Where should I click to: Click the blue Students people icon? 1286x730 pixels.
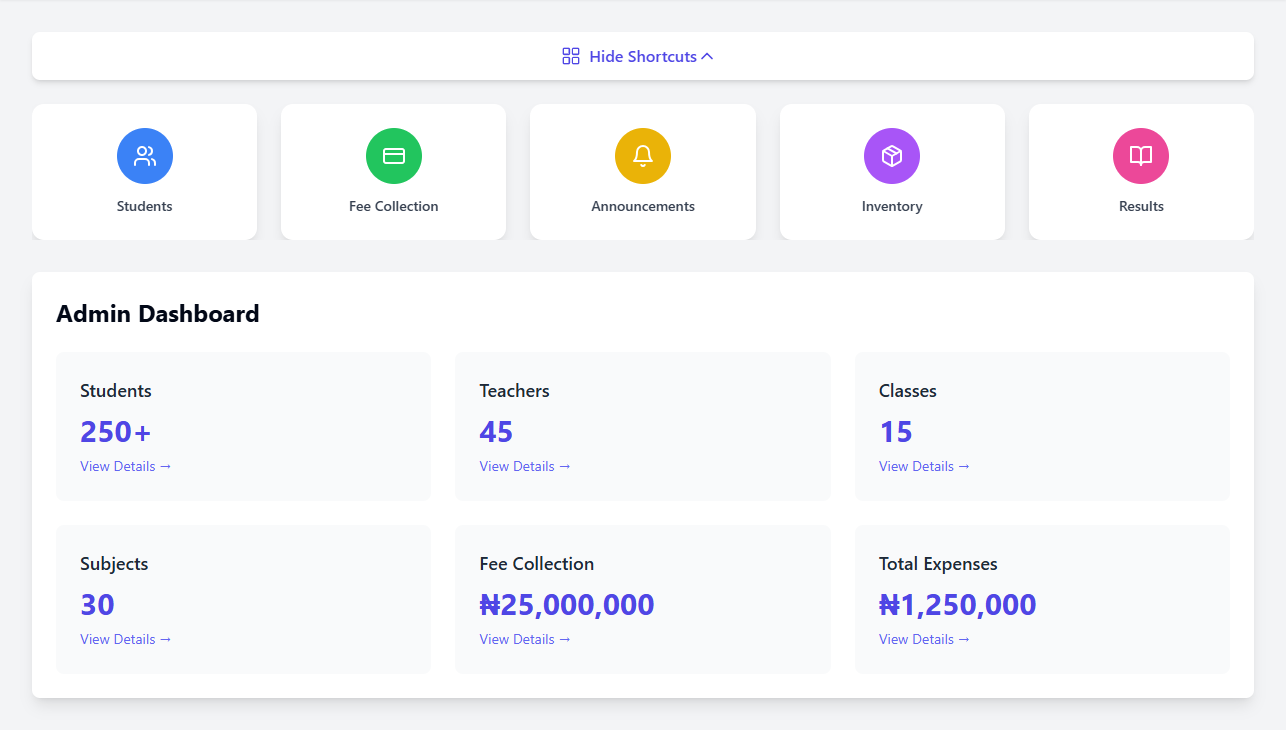pos(145,156)
